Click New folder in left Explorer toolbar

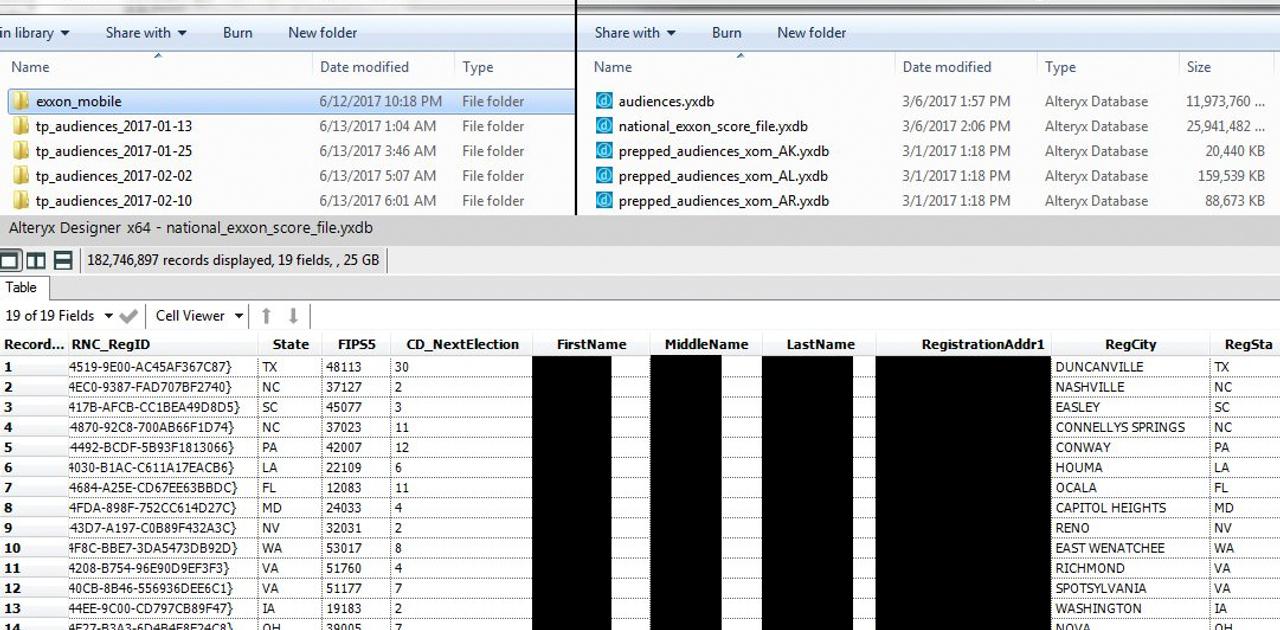tap(323, 33)
